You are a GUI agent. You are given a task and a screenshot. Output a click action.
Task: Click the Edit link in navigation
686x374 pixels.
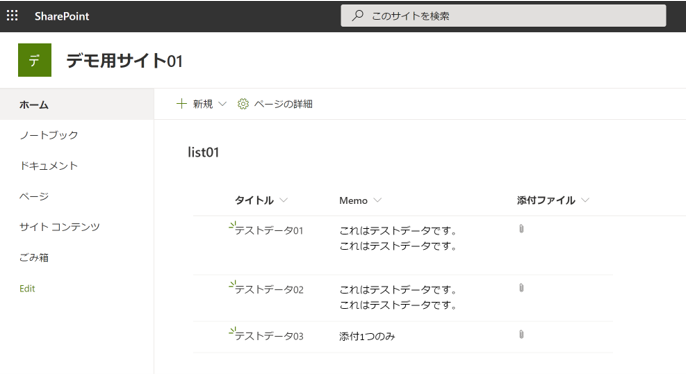tap(27, 289)
